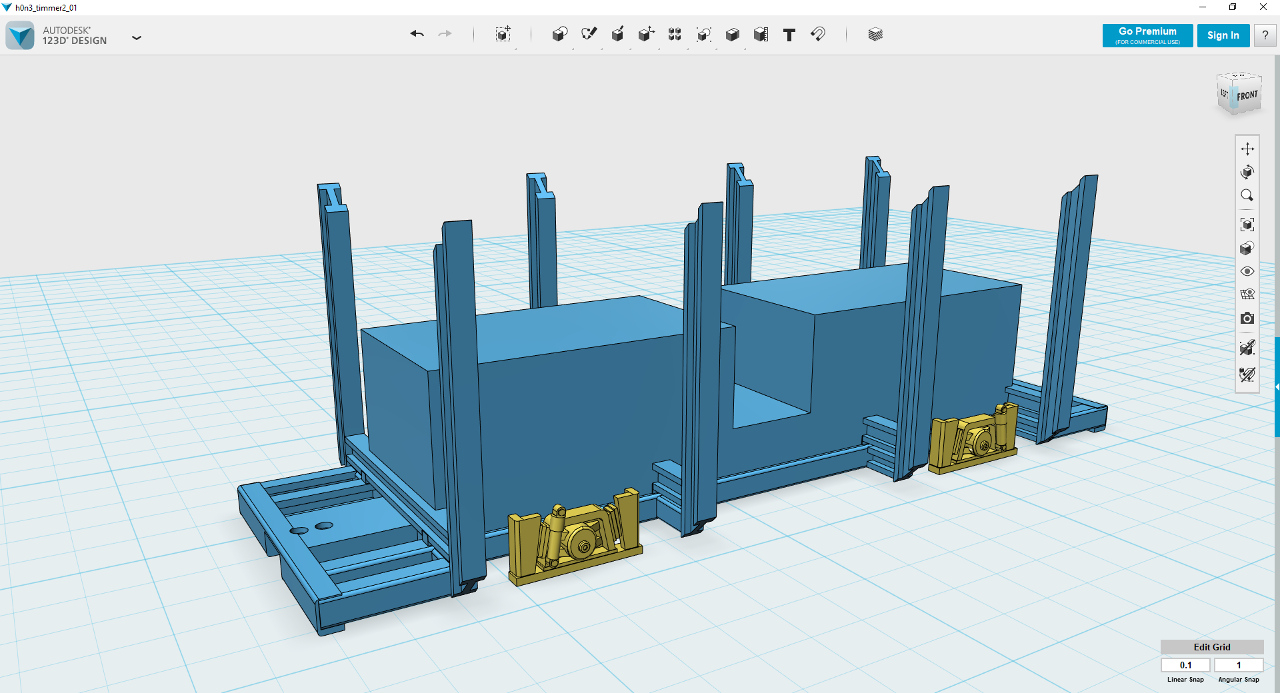The height and width of the screenshot is (693, 1280).
Task: Open the Transform tool
Action: (x=503, y=34)
